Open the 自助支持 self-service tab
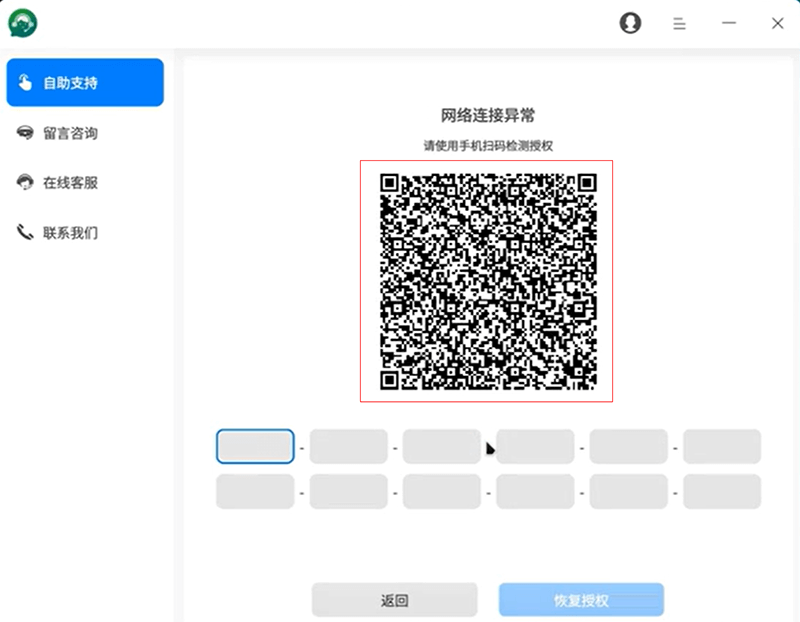The height and width of the screenshot is (622, 800). (85, 82)
